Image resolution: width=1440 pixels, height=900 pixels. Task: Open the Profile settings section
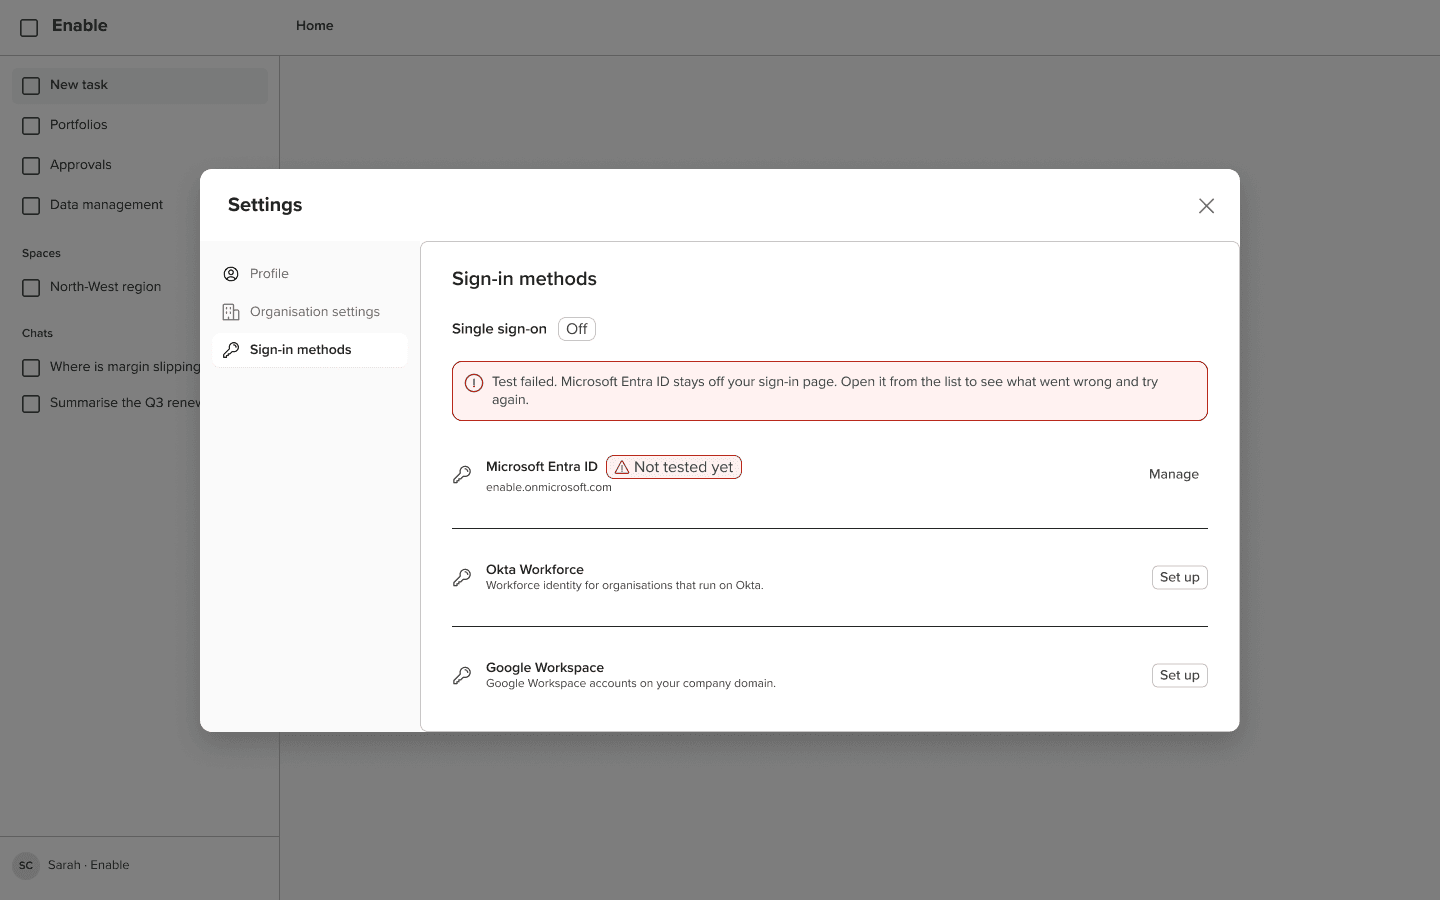(x=310, y=274)
